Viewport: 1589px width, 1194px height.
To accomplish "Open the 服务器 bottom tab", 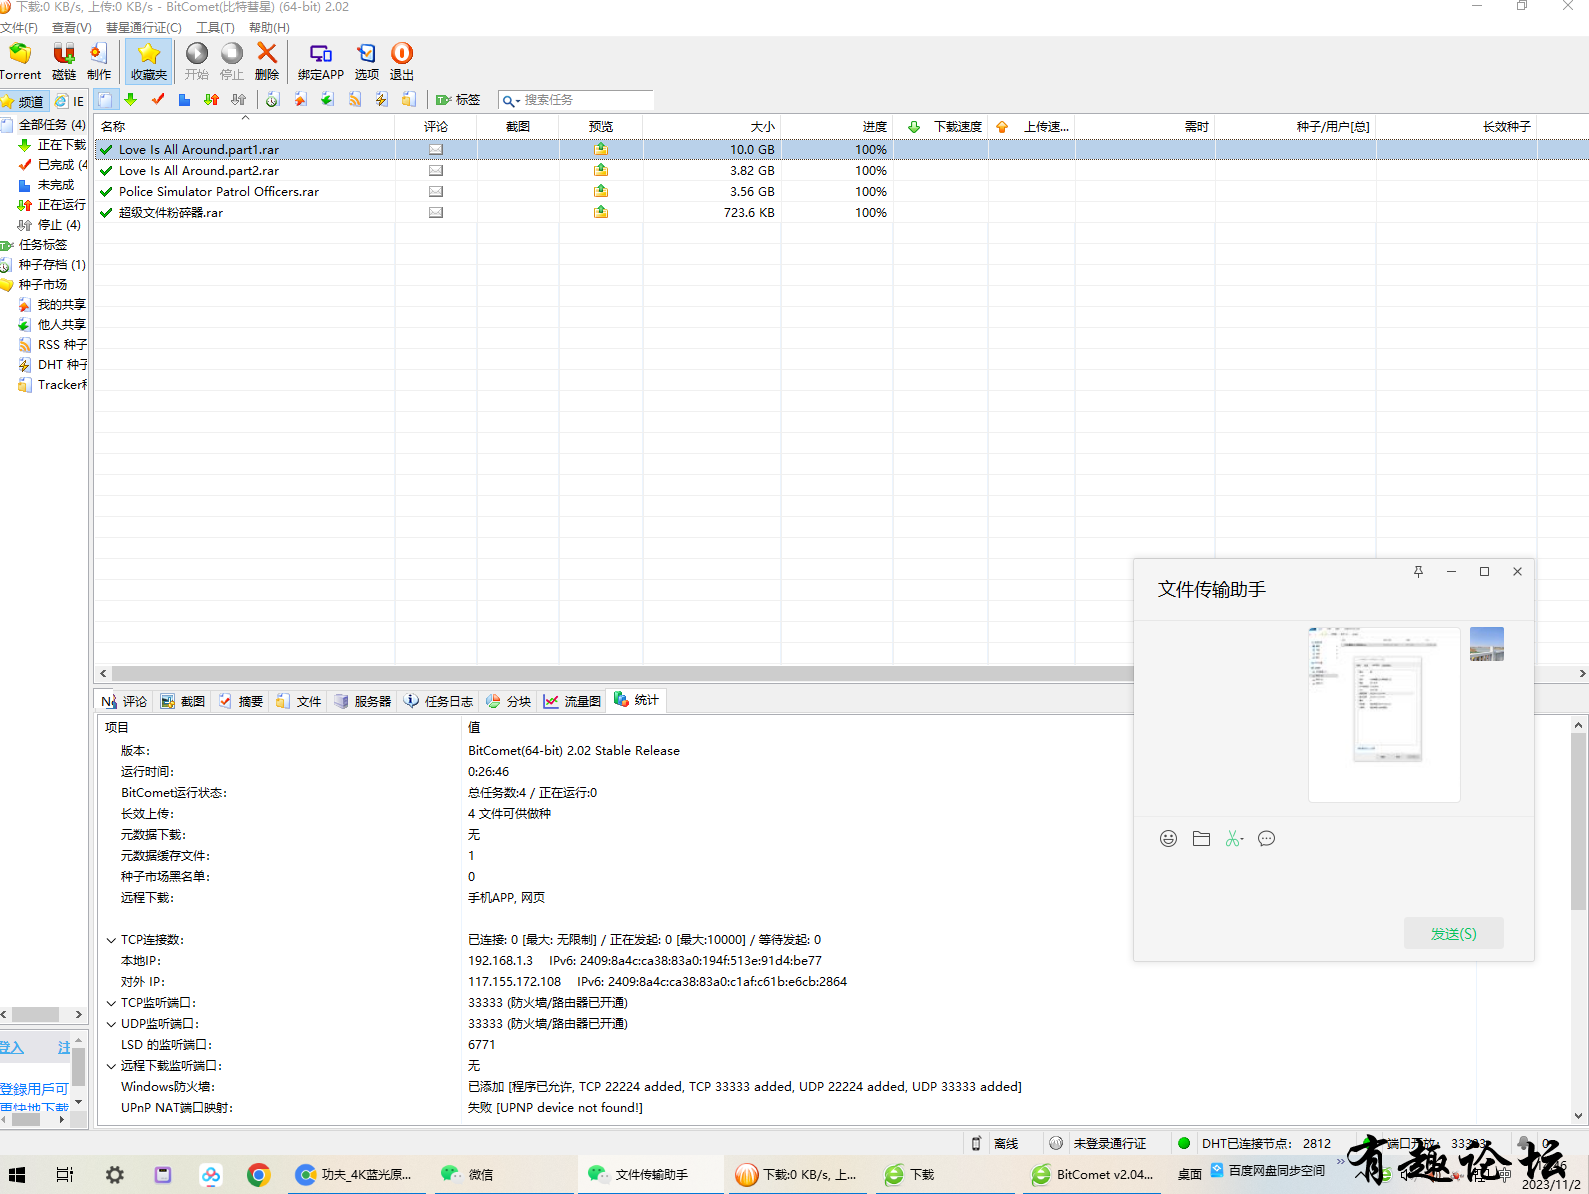I will coord(363,701).
